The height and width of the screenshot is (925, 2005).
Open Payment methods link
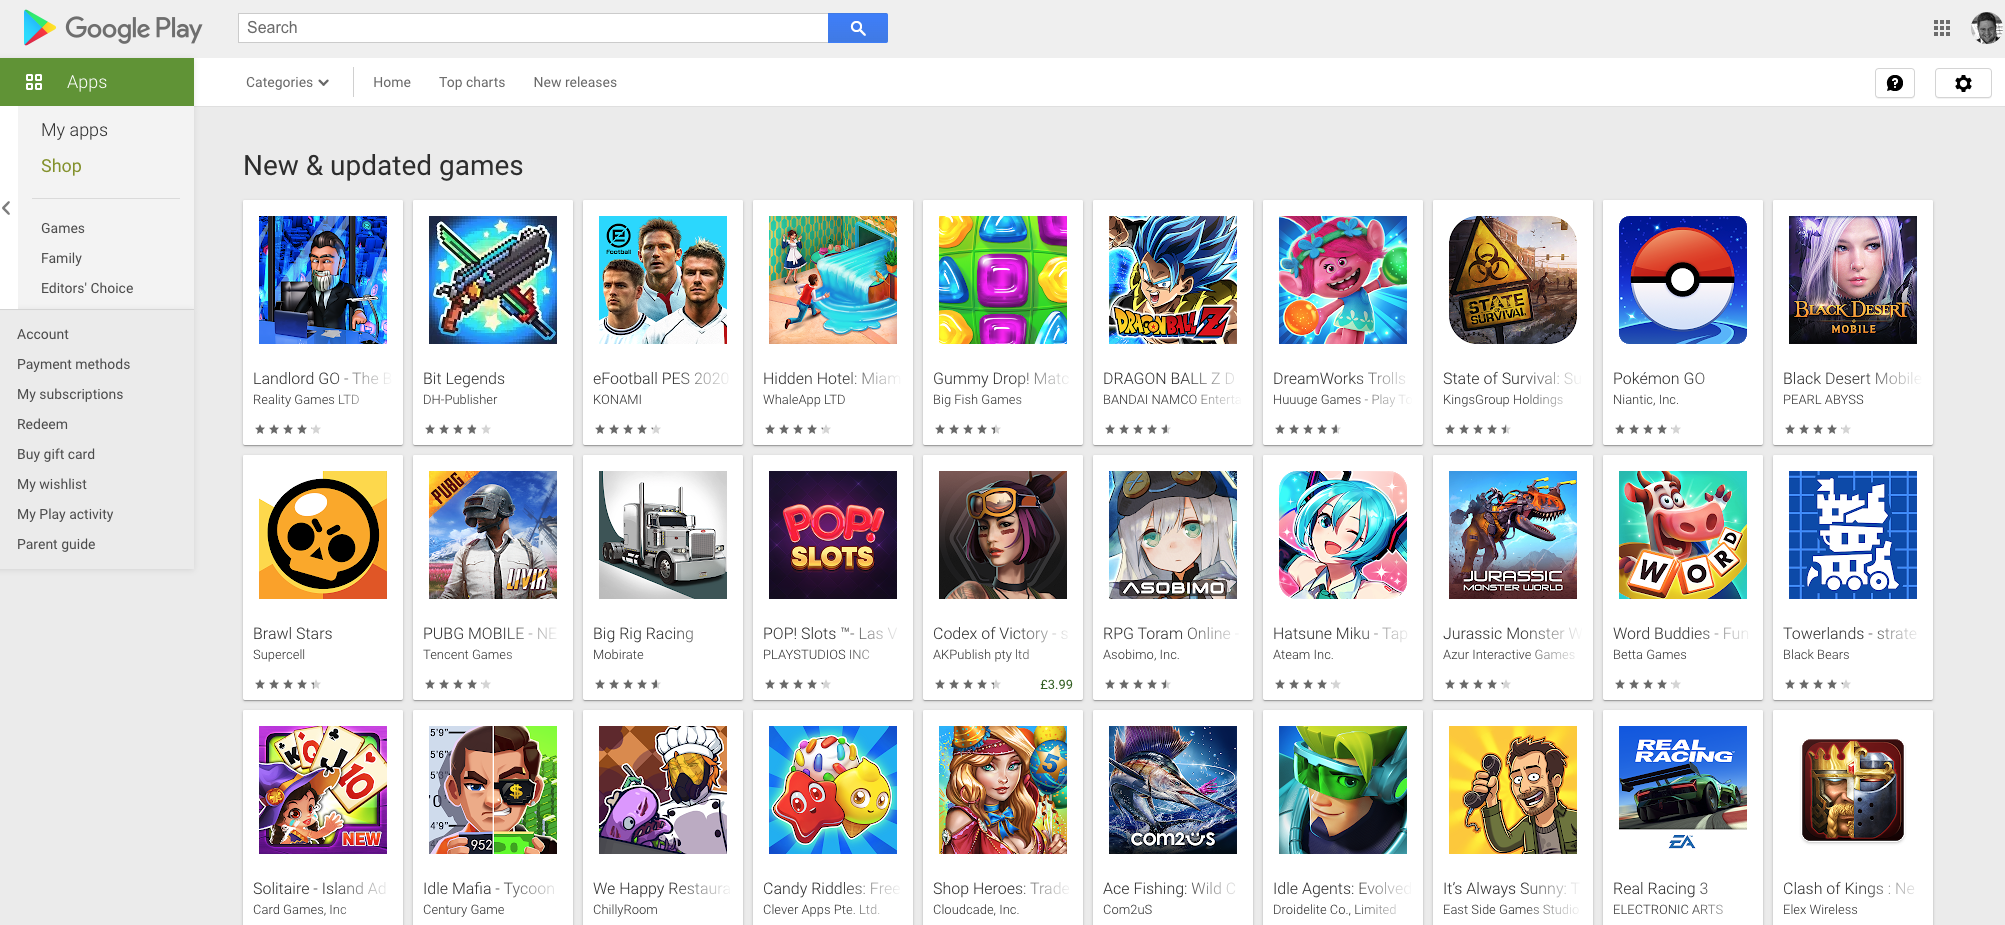[x=73, y=364]
